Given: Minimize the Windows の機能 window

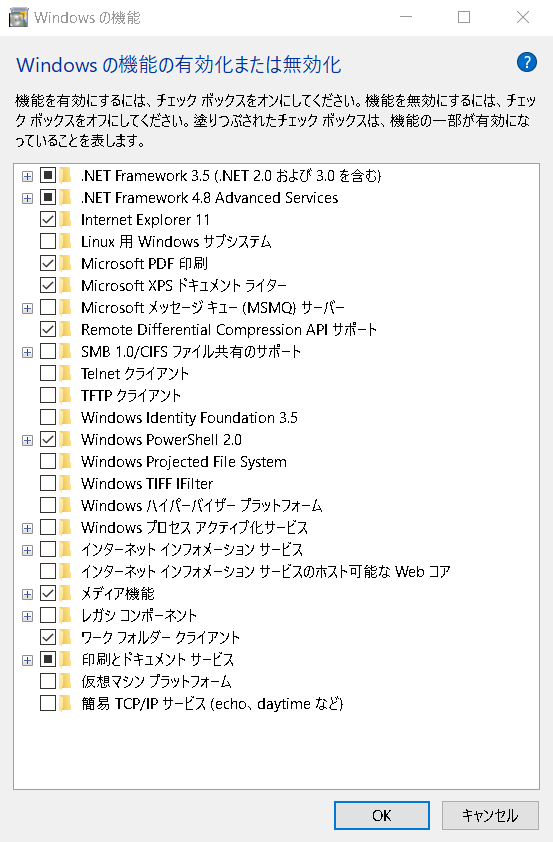Looking at the screenshot, I should coord(406,17).
